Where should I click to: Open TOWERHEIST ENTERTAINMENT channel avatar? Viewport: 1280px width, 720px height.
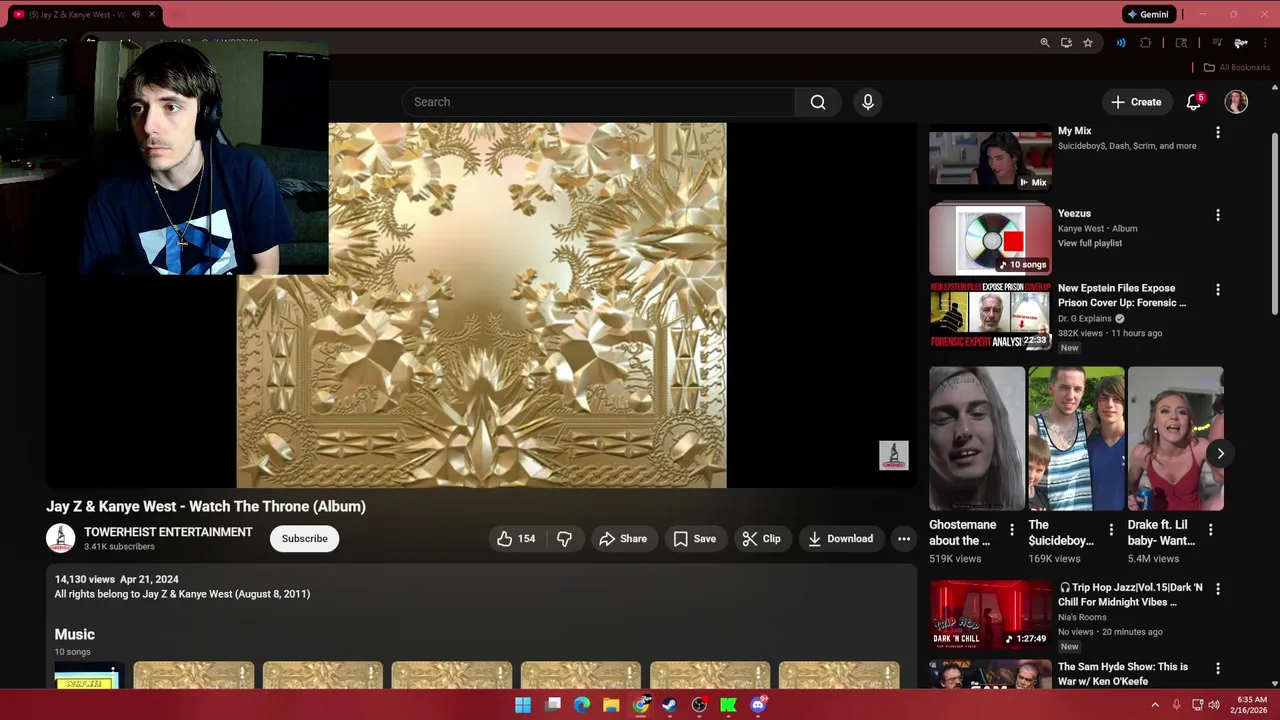pyautogui.click(x=60, y=538)
